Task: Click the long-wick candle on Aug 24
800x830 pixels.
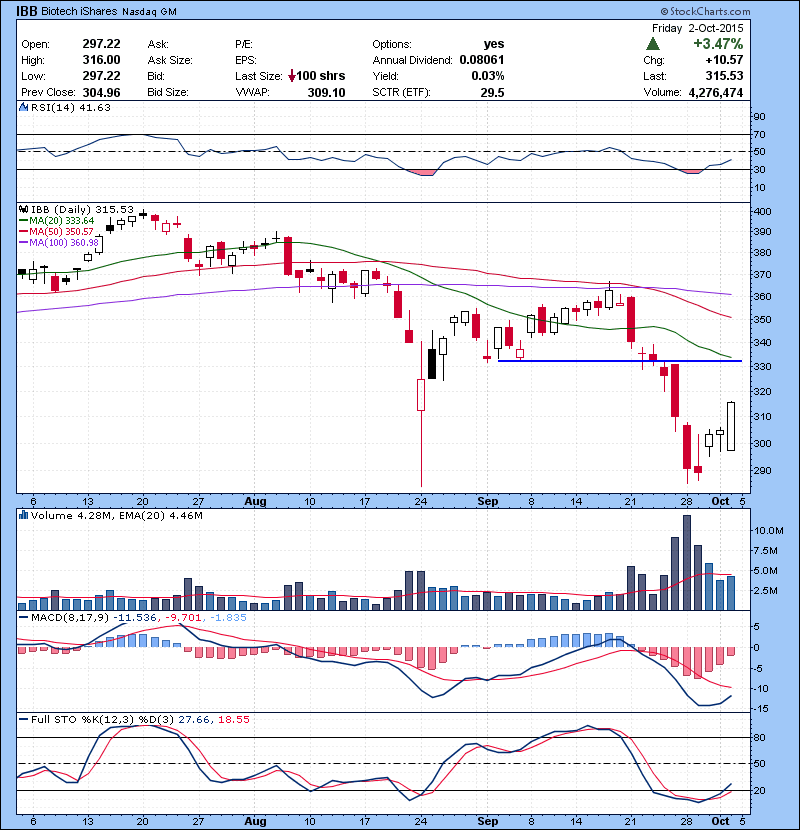Action: (x=421, y=414)
